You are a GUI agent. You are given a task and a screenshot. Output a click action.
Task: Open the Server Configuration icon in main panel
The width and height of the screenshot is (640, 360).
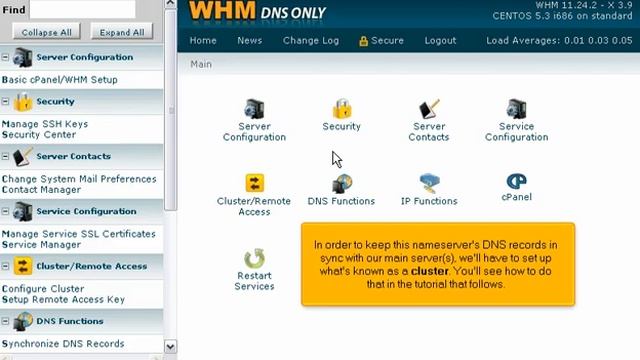point(254,109)
